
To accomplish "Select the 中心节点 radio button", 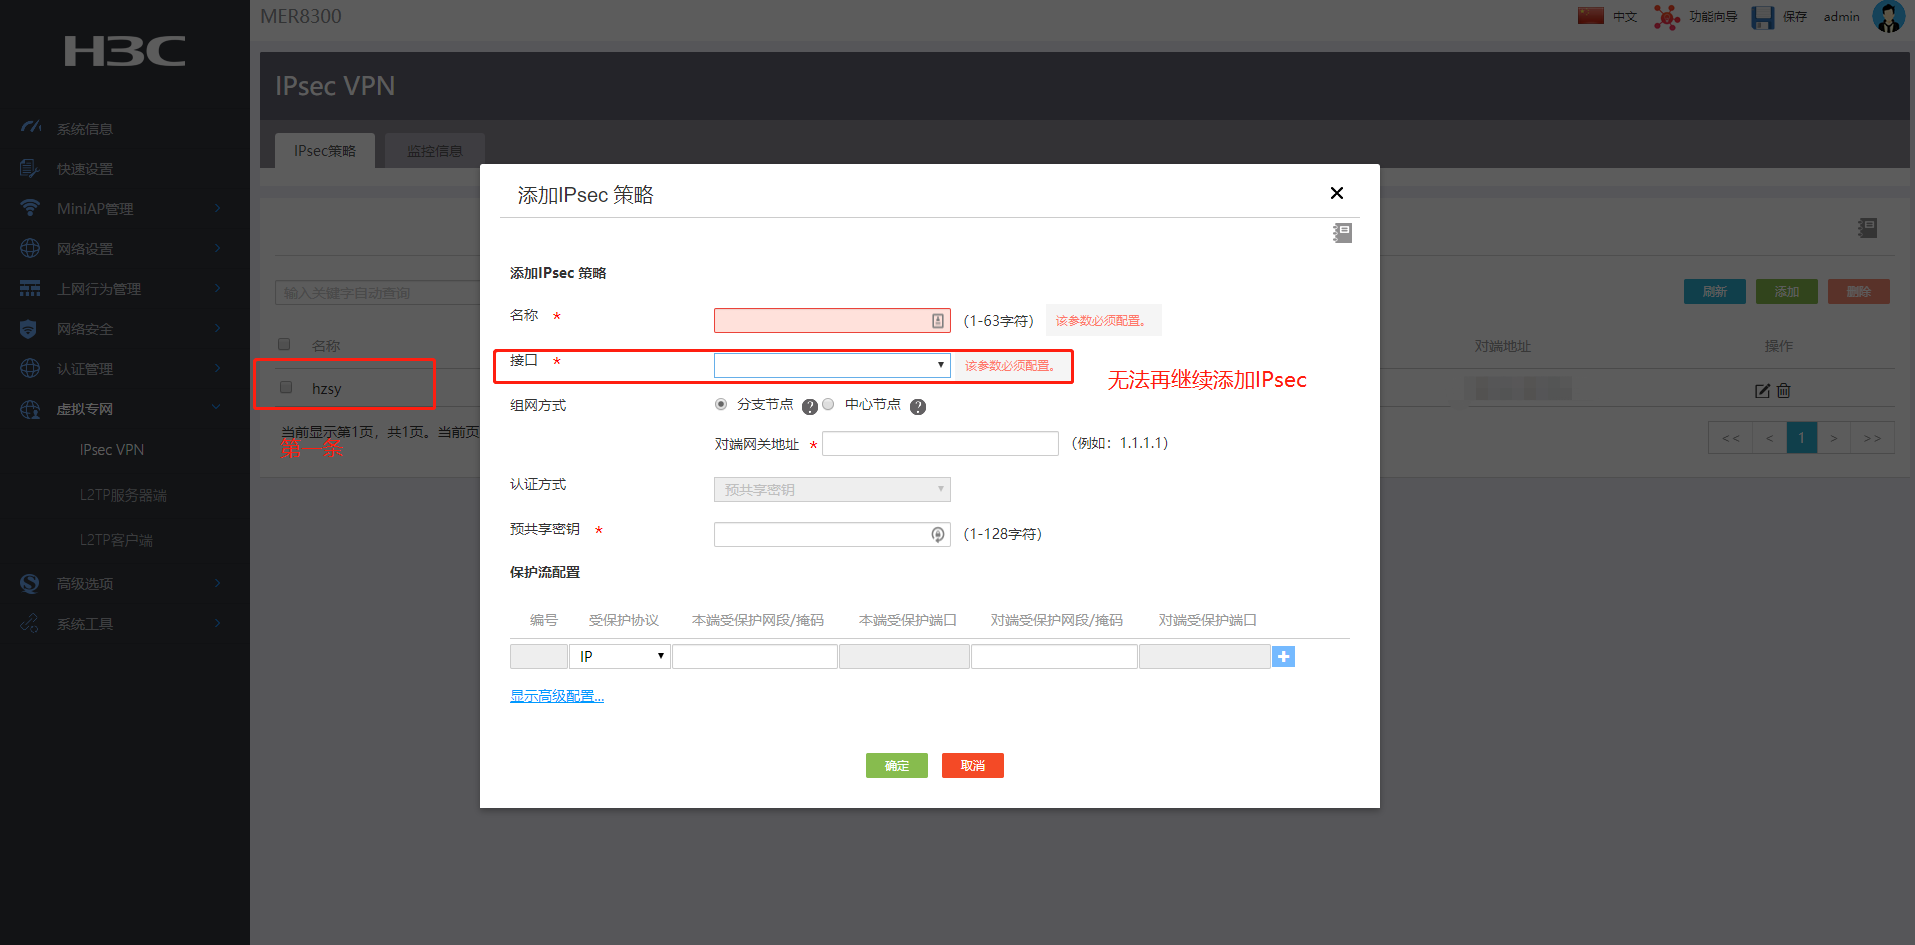I will coord(828,404).
